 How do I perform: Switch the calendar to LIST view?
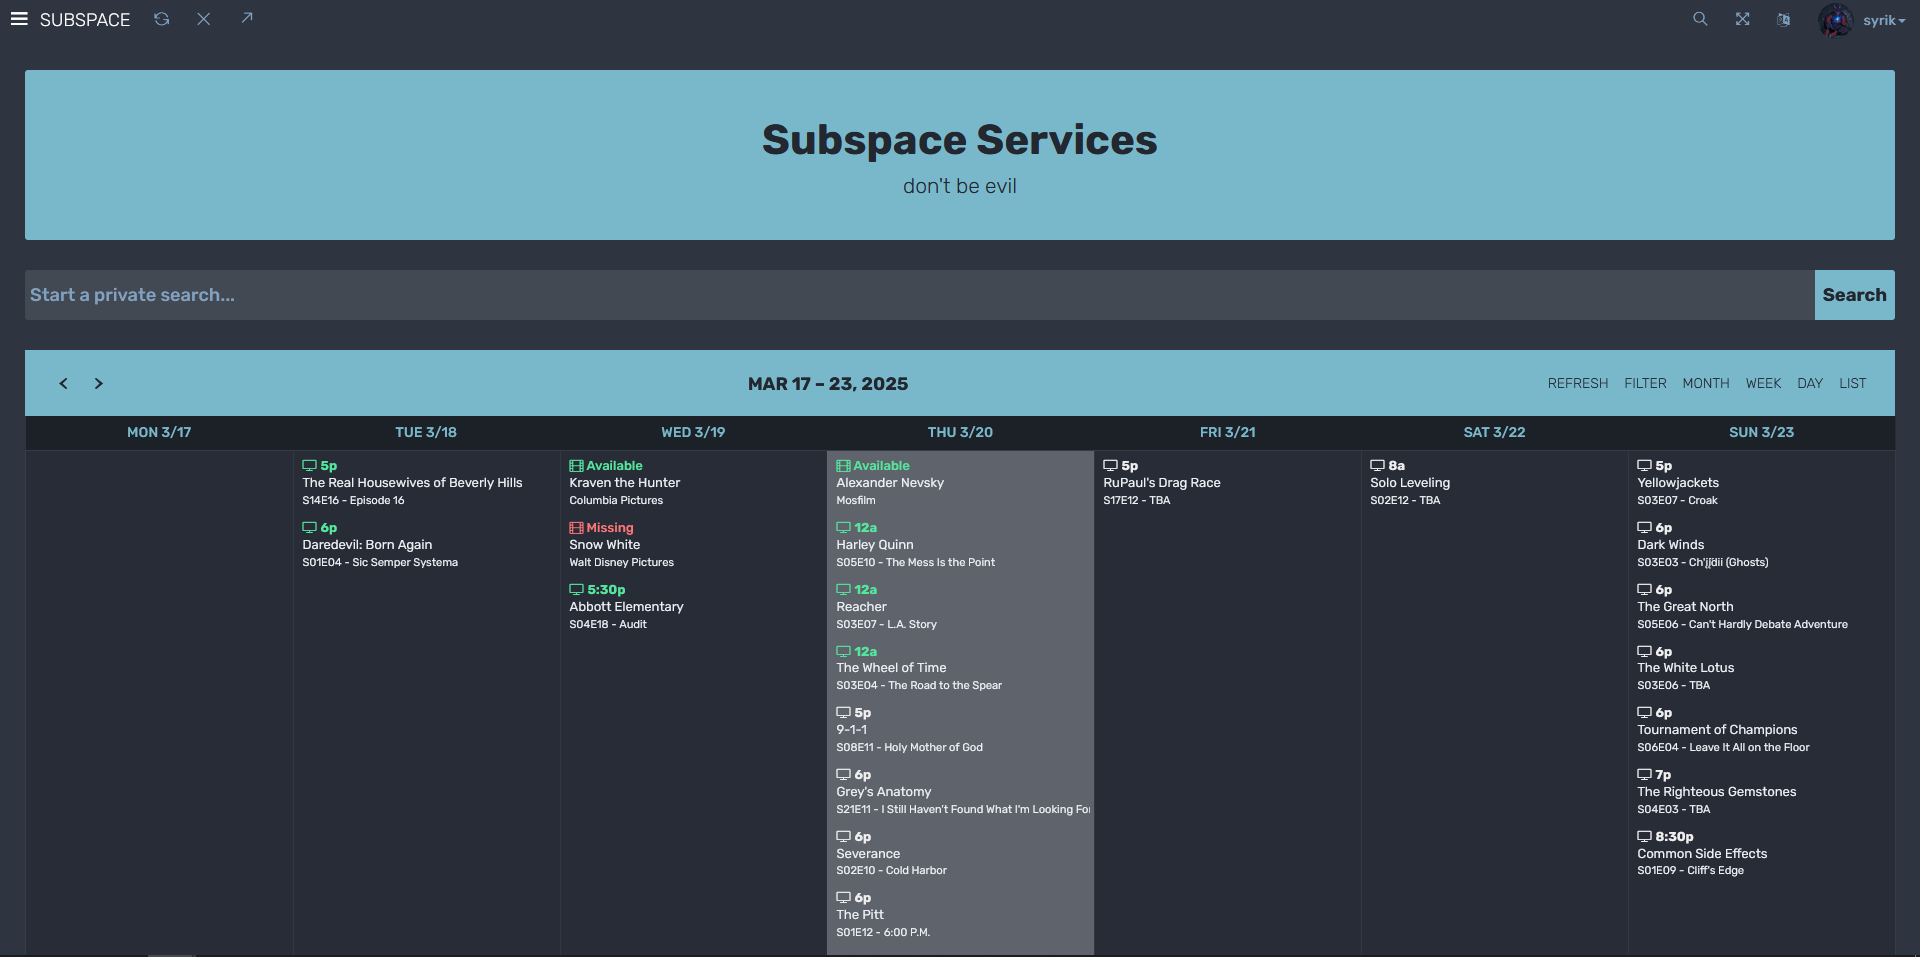coord(1853,383)
